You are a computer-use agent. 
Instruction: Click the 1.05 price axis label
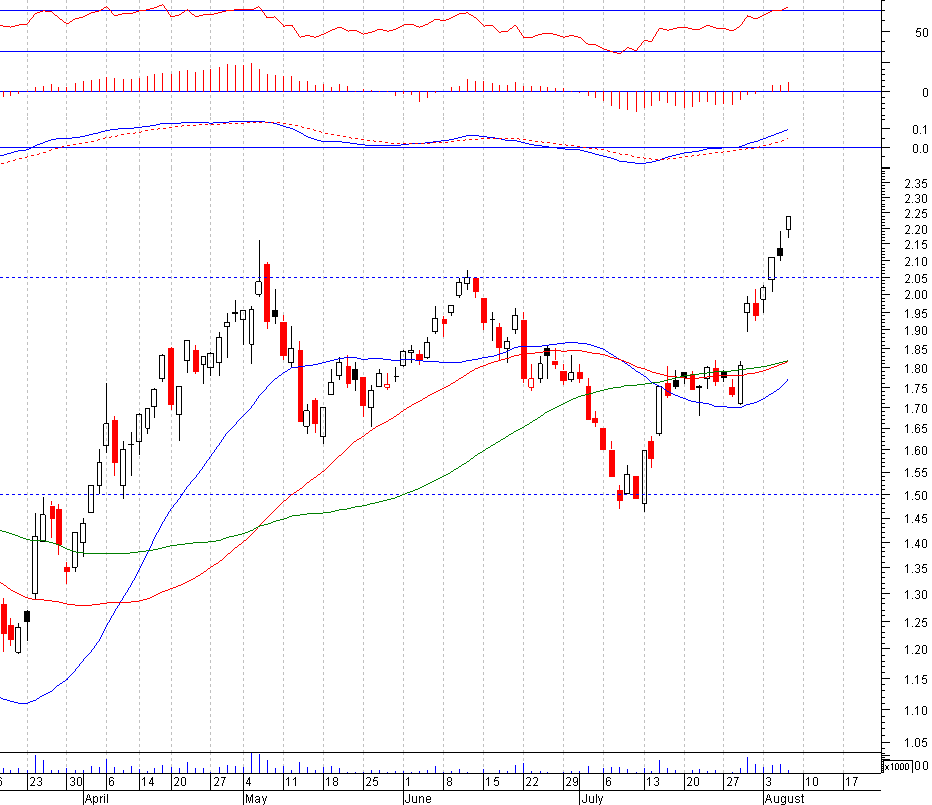(915, 743)
